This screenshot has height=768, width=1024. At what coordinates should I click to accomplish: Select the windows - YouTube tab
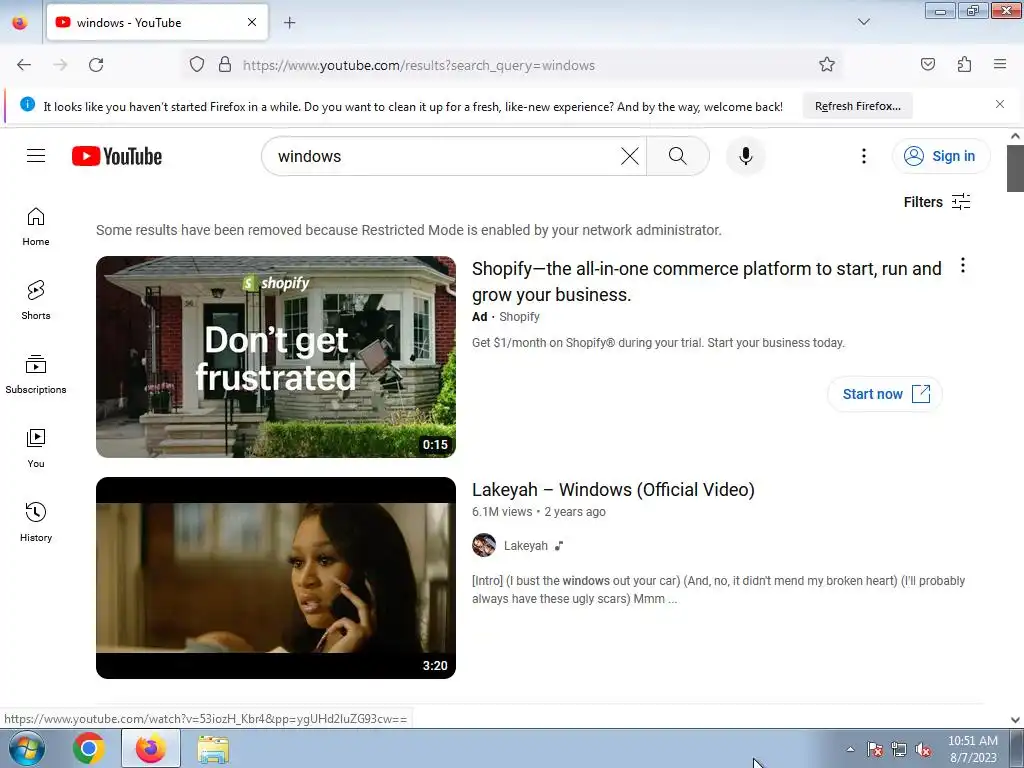pyautogui.click(x=157, y=23)
